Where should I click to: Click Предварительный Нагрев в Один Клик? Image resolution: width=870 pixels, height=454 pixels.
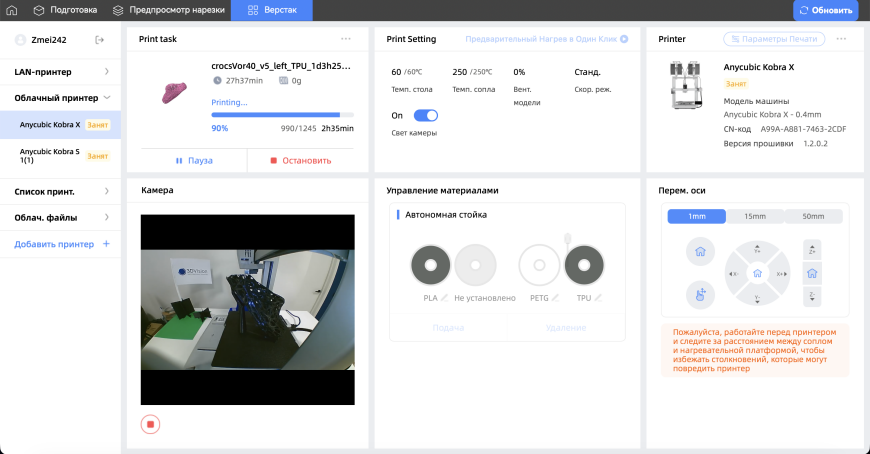point(547,39)
